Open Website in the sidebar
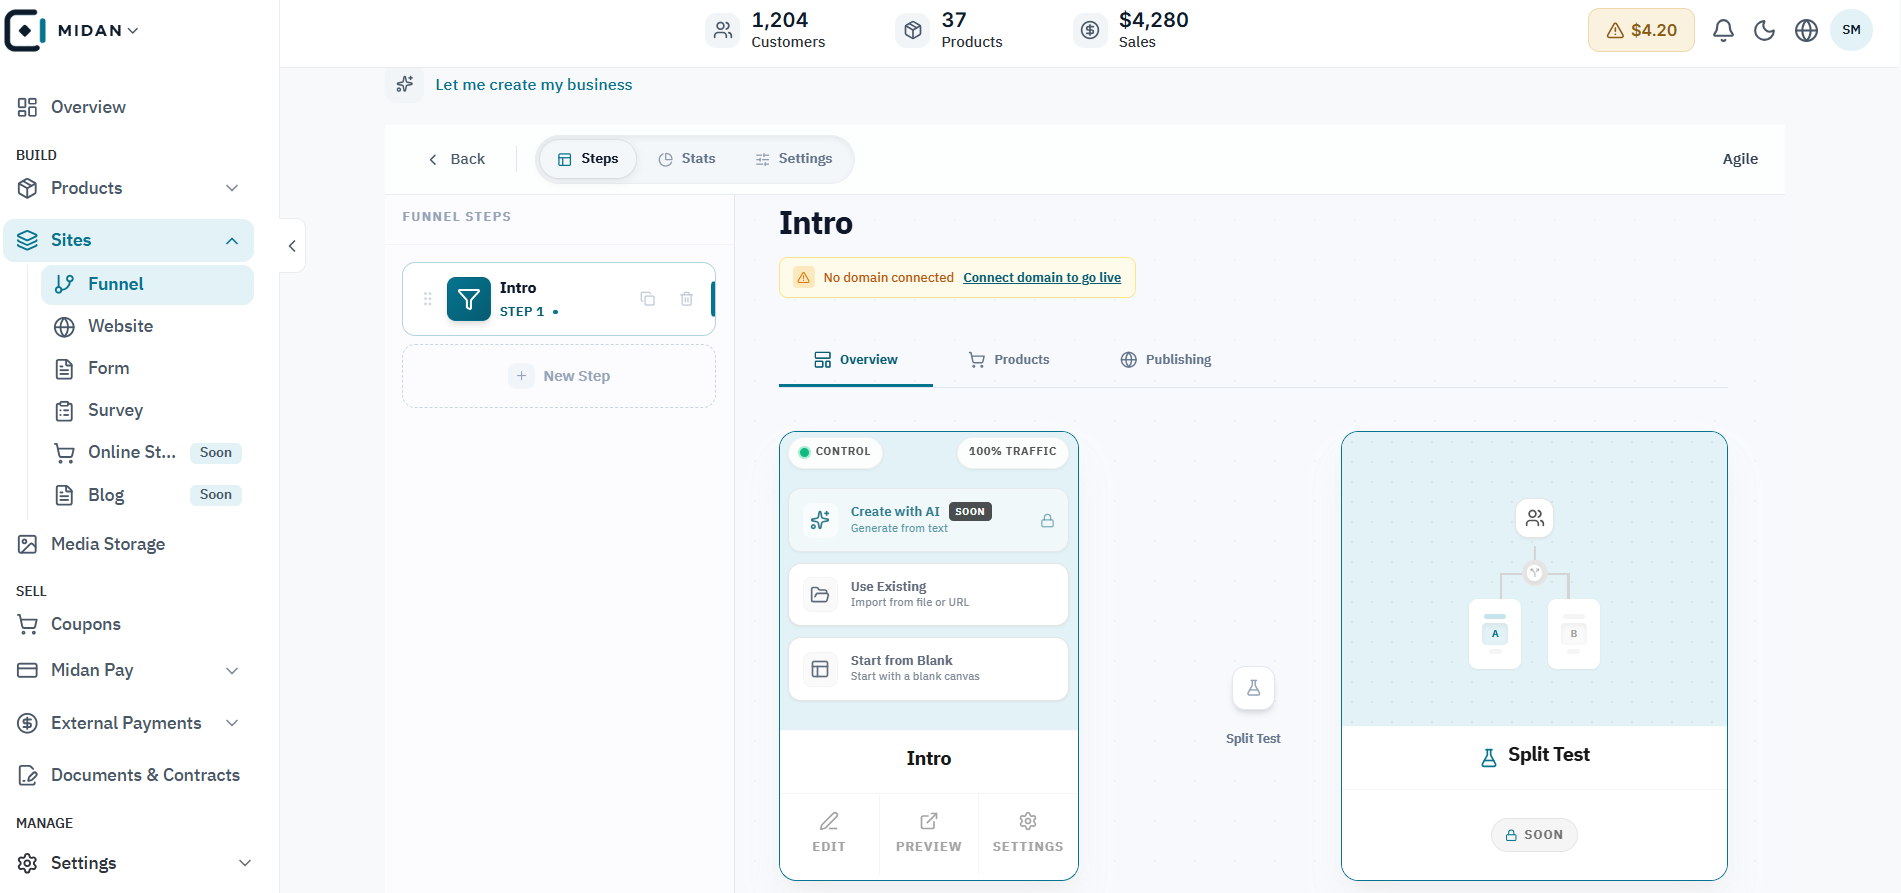The image size is (1901, 893). click(x=147, y=326)
